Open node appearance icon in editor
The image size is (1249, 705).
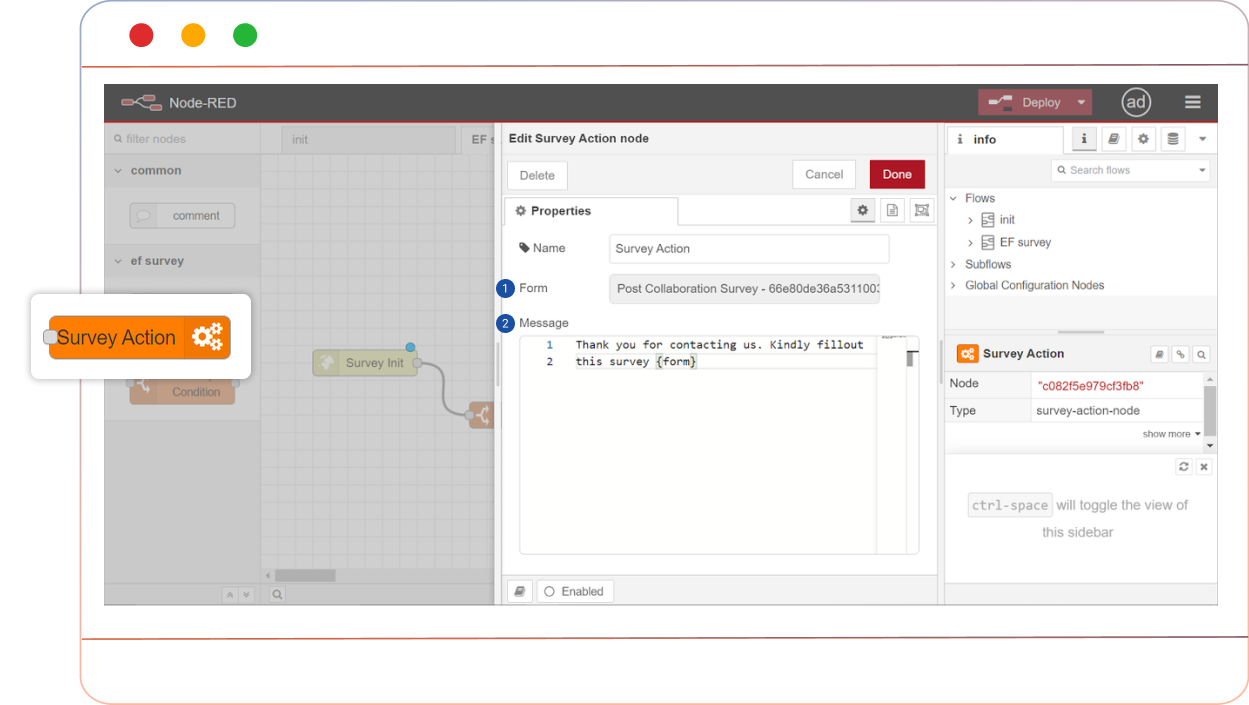click(x=921, y=210)
